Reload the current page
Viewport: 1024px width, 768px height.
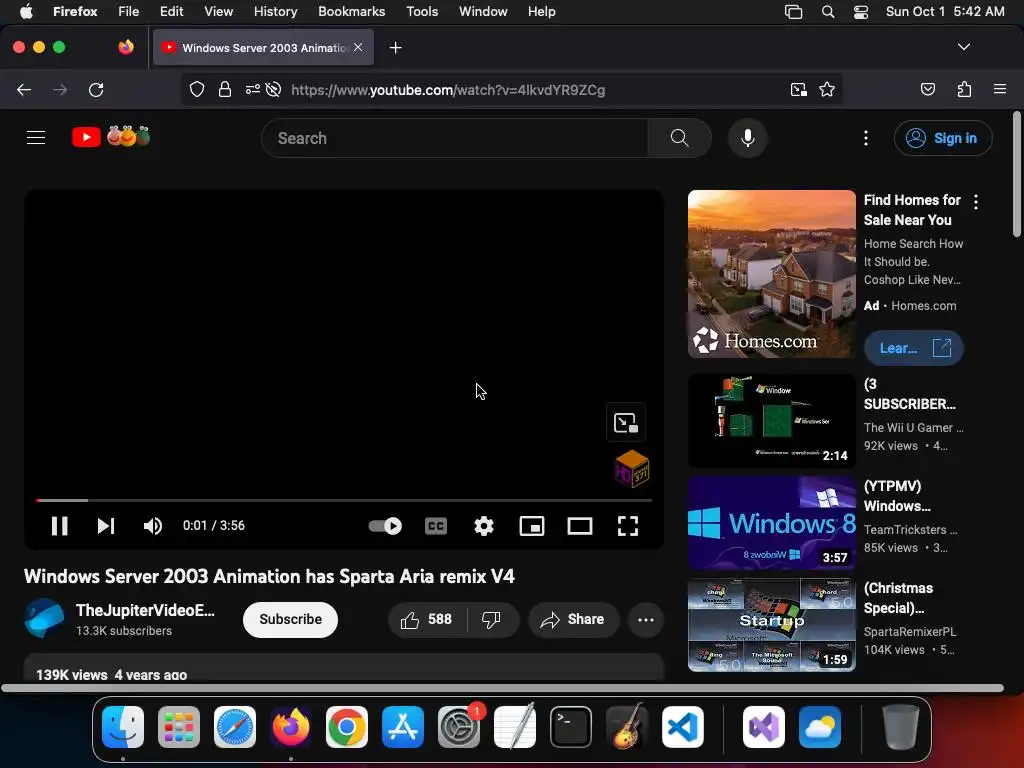click(96, 89)
